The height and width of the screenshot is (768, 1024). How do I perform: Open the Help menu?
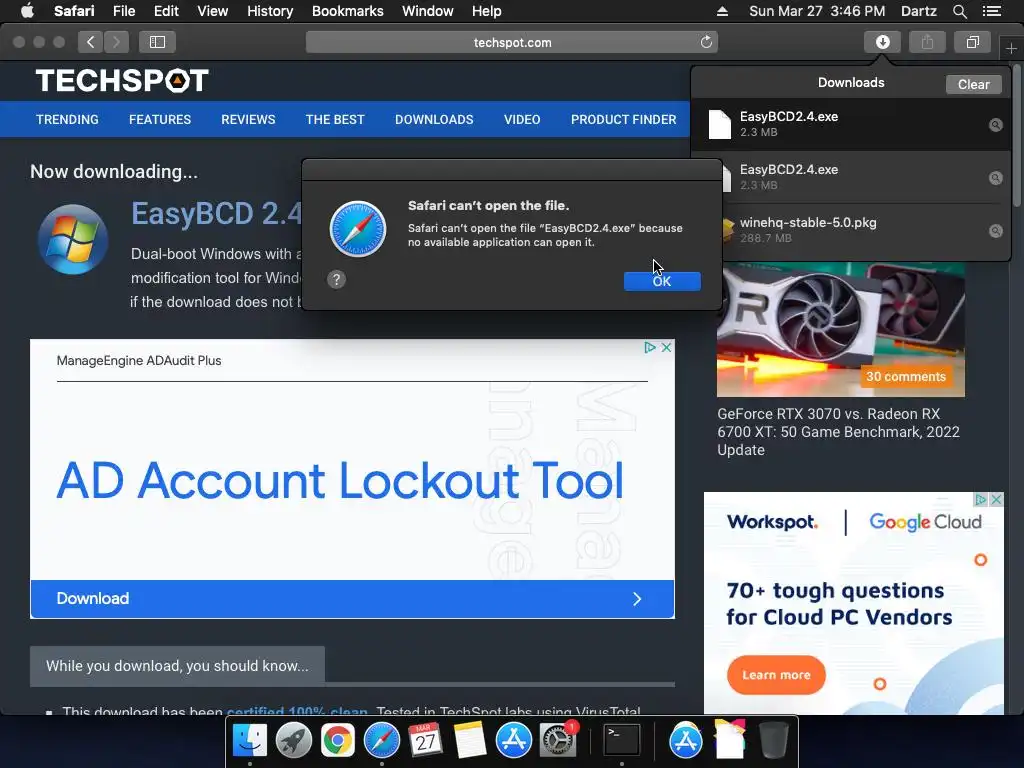click(487, 11)
